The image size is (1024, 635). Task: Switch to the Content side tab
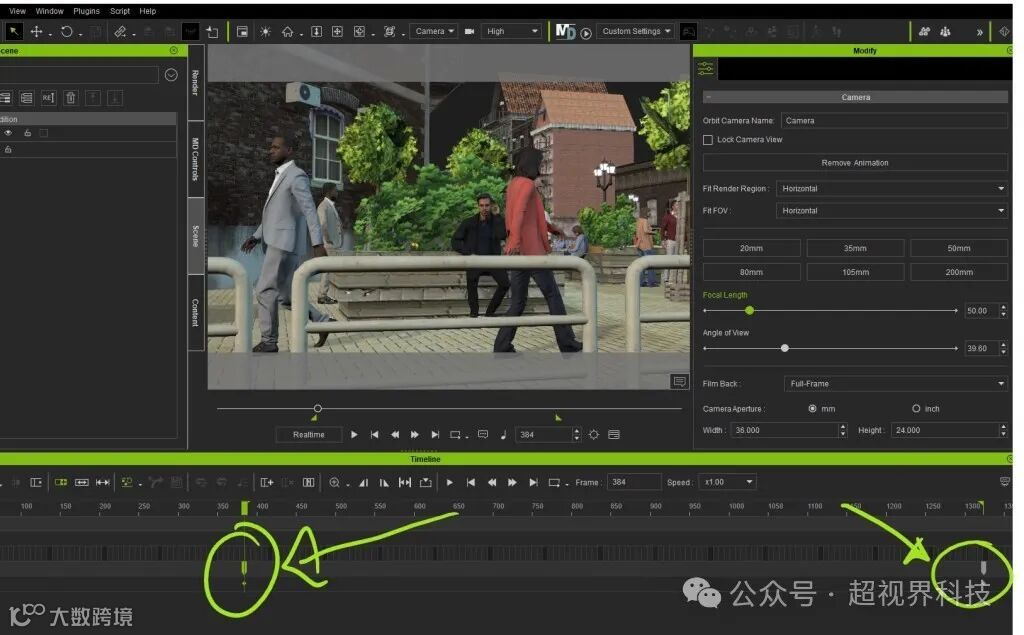196,314
